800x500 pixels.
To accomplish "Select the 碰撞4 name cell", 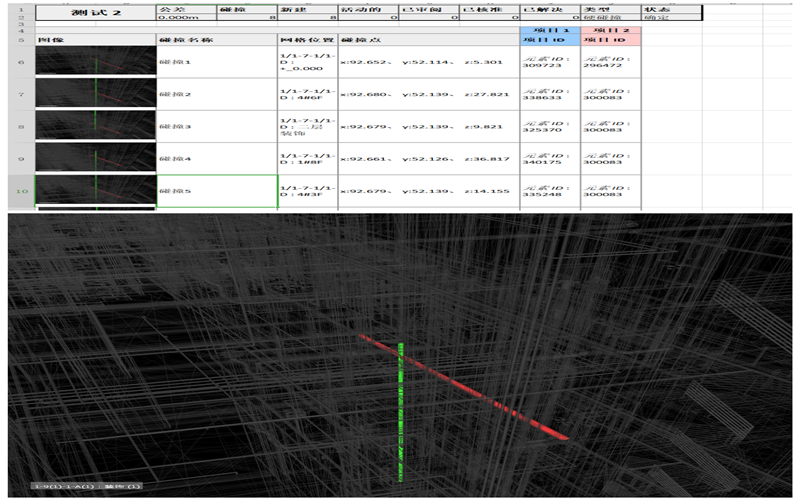I will [217, 159].
